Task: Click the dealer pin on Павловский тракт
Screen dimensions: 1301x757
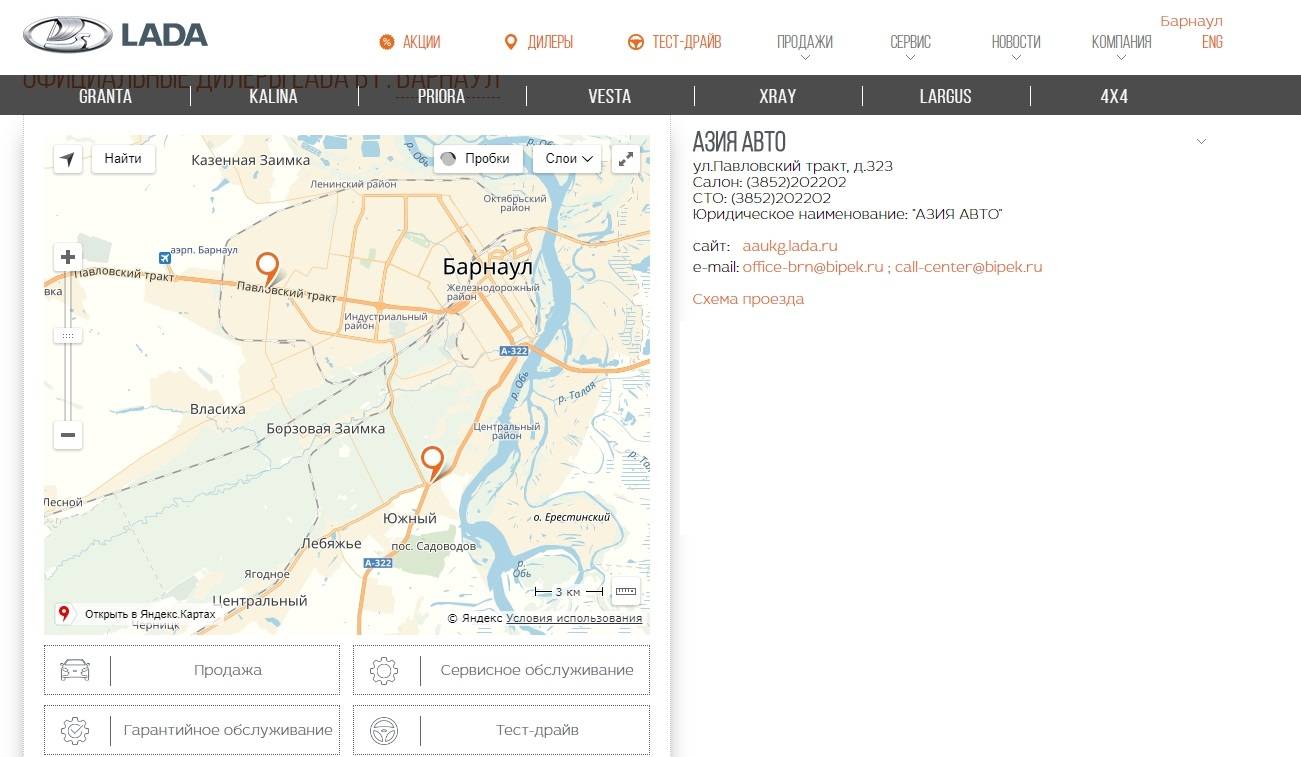Action: pos(267,268)
